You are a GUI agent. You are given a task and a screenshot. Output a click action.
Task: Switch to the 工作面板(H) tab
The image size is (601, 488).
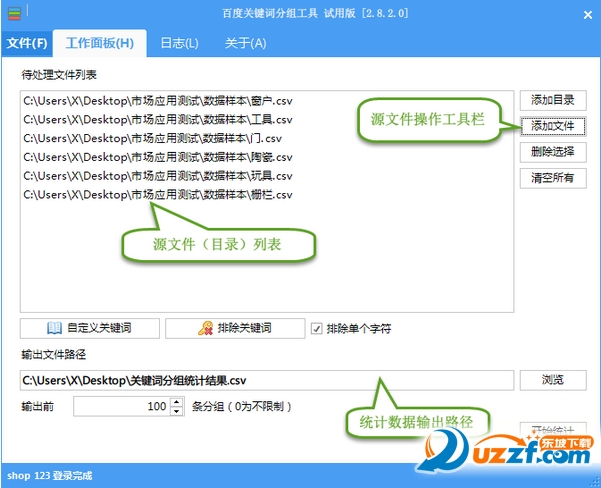[100, 43]
